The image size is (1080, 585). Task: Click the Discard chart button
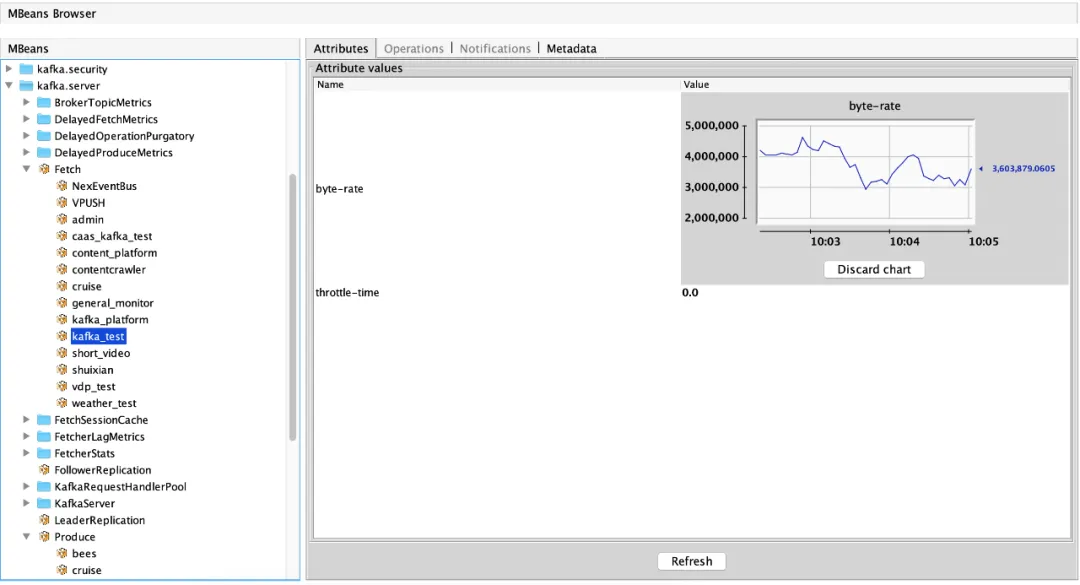874,269
